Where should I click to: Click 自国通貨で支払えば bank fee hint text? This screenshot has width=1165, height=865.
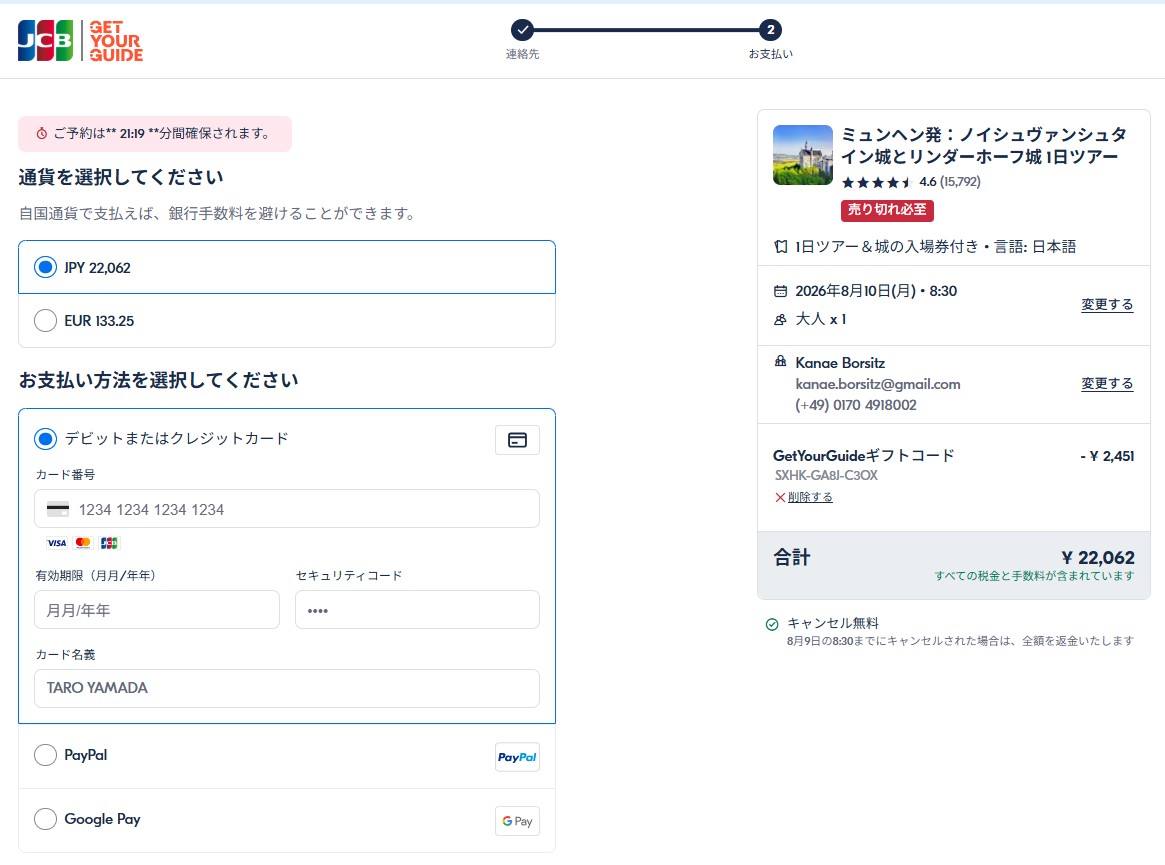click(x=217, y=214)
